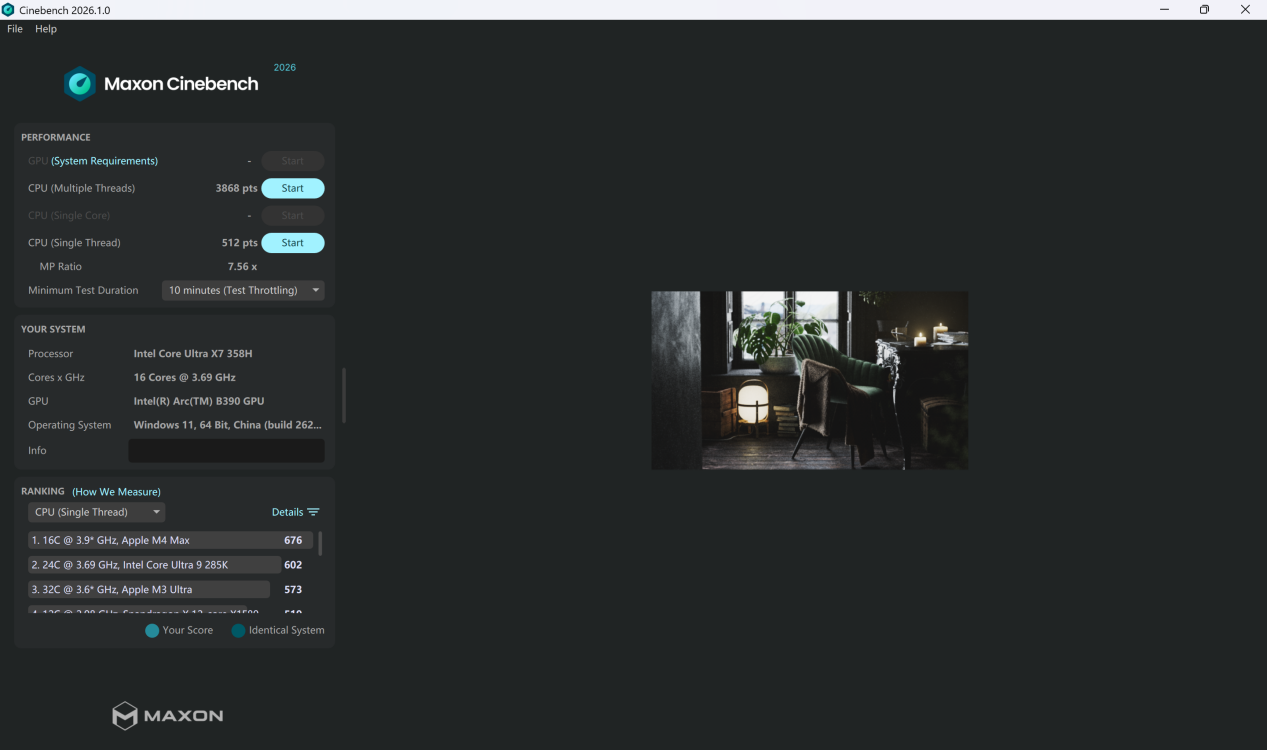Click the Details filter icon in Ranking
1267x750 pixels.
coord(313,512)
